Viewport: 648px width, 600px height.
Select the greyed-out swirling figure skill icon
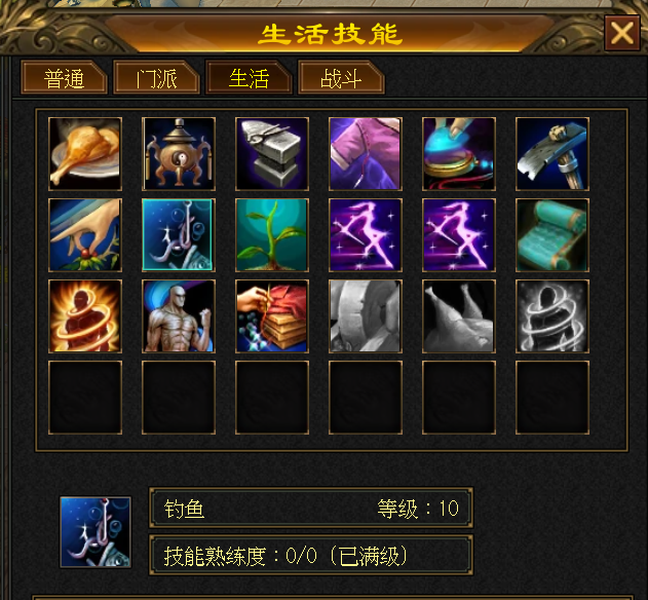552,316
